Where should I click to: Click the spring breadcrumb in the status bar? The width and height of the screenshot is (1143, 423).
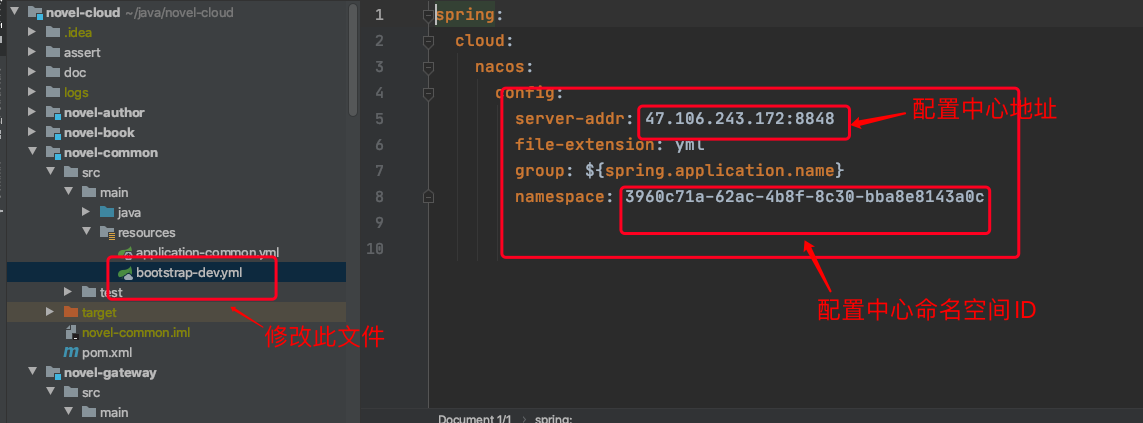pos(553,419)
